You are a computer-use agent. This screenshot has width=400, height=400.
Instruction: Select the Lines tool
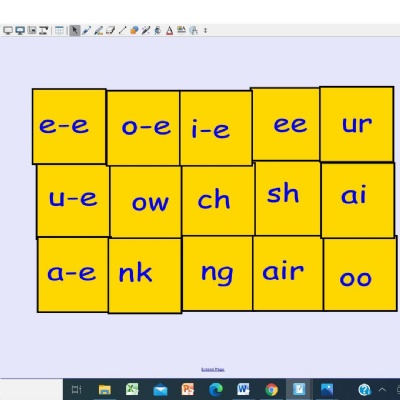[x=122, y=30]
